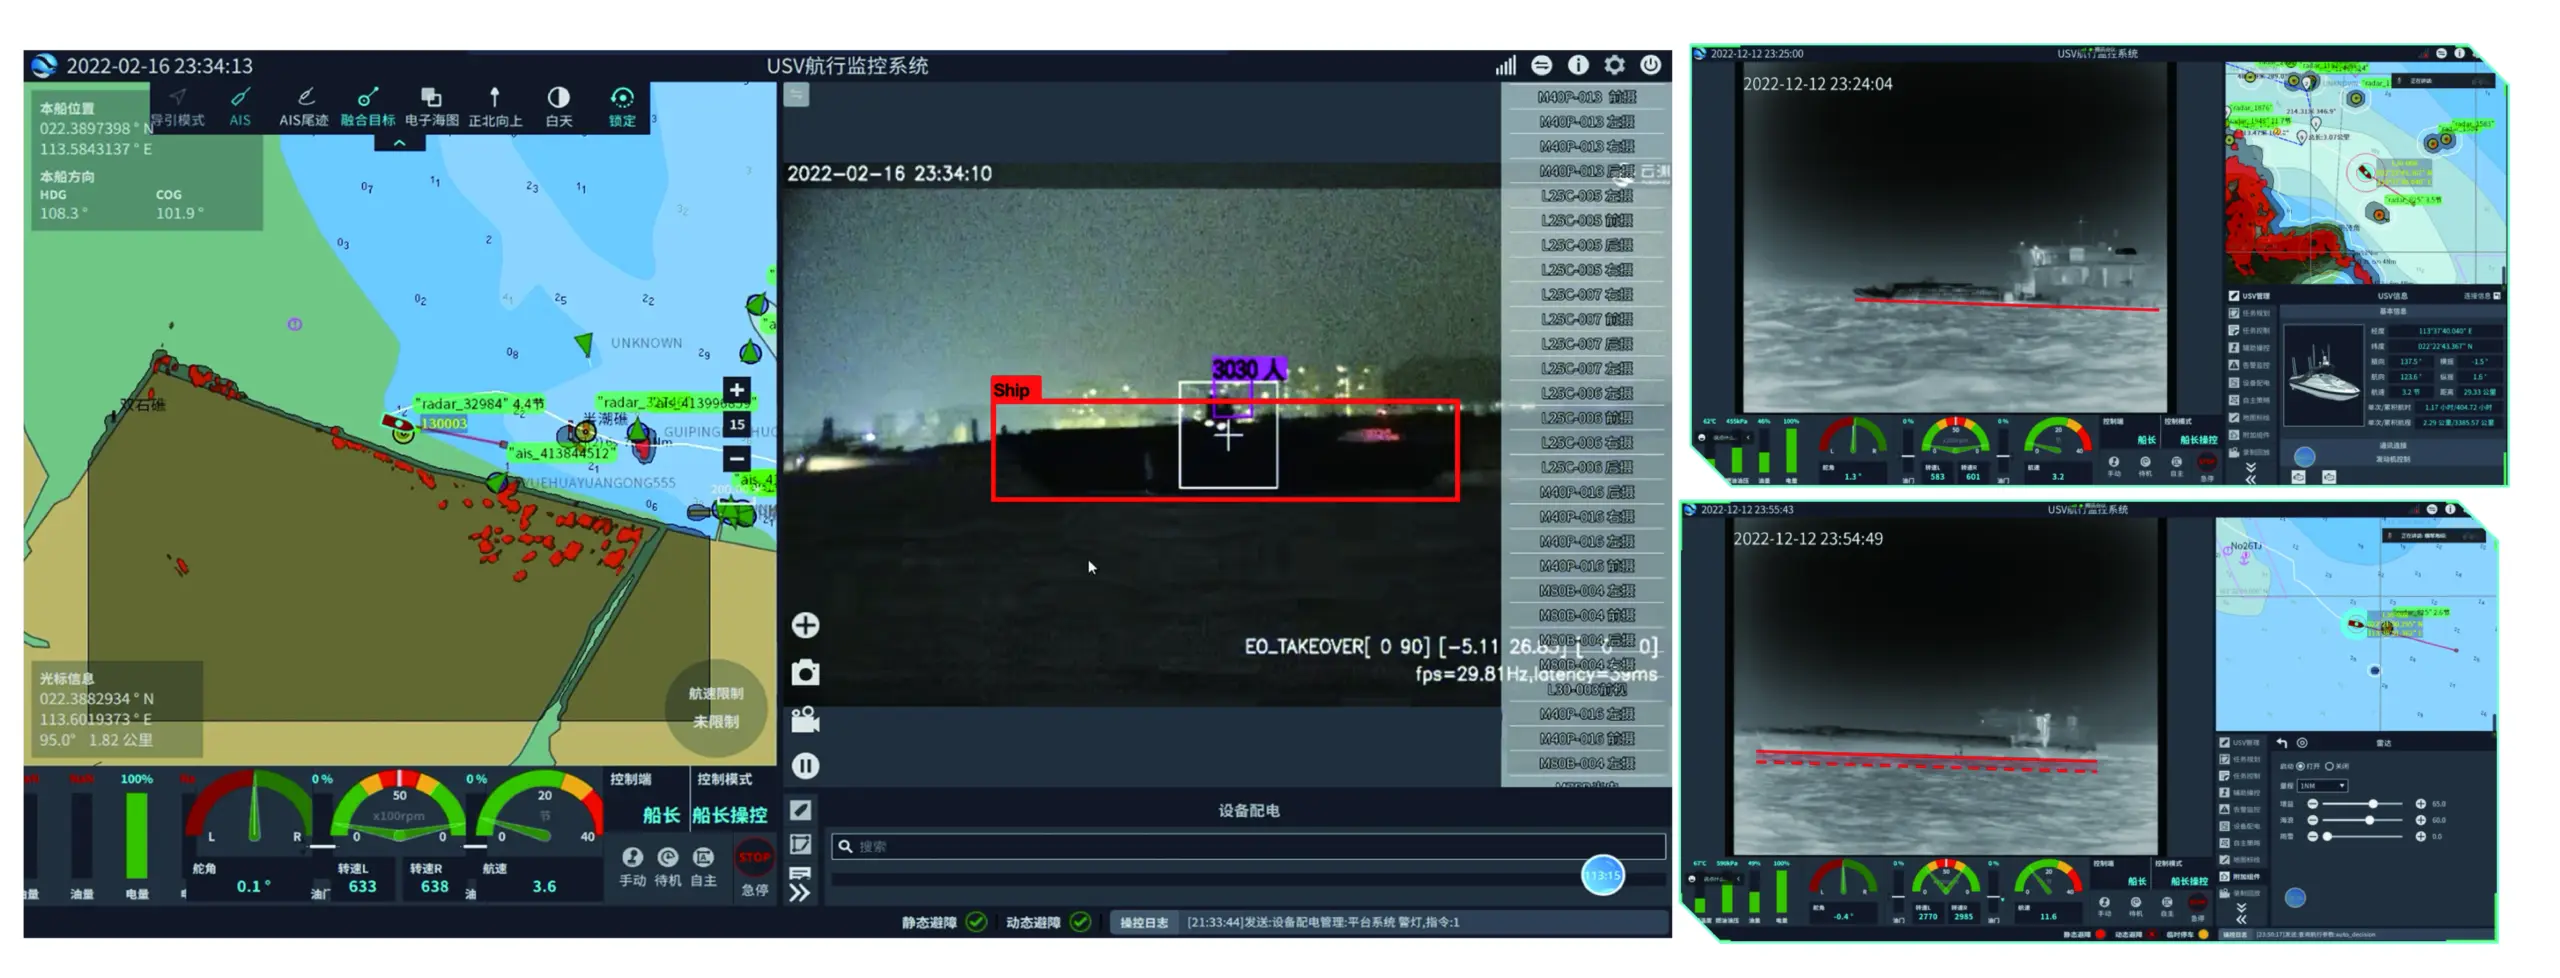2560x978 pixels.
Task: Click the 100% 电量 battery bar
Action: tap(137, 836)
